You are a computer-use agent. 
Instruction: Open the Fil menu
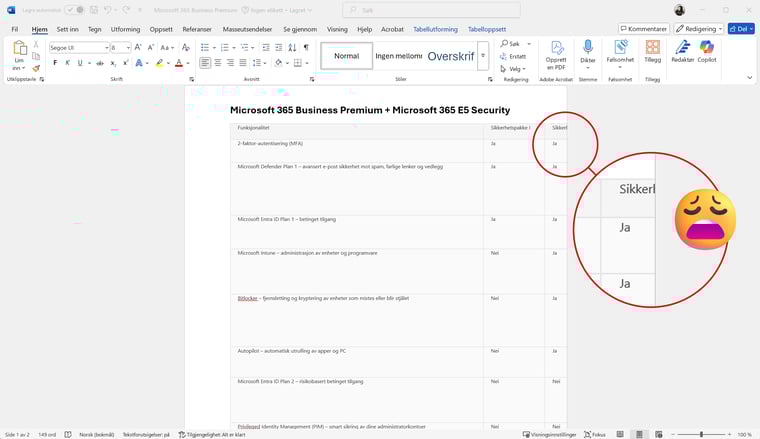(x=15, y=29)
